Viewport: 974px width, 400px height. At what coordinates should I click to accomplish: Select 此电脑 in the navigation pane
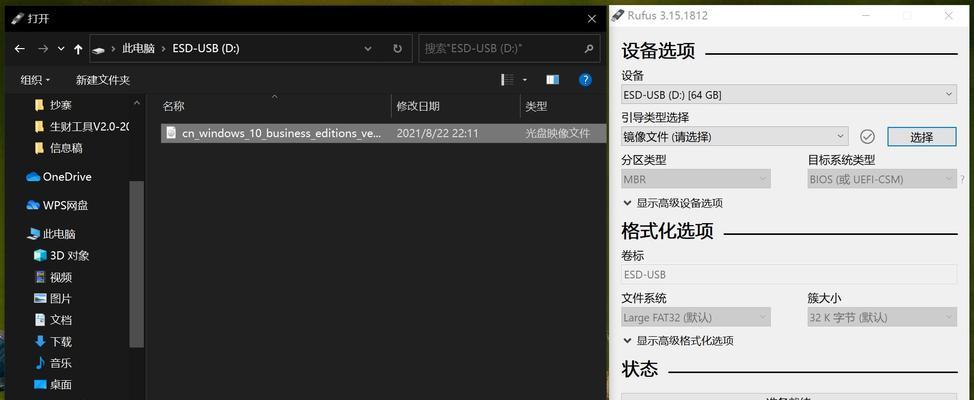tap(52, 234)
